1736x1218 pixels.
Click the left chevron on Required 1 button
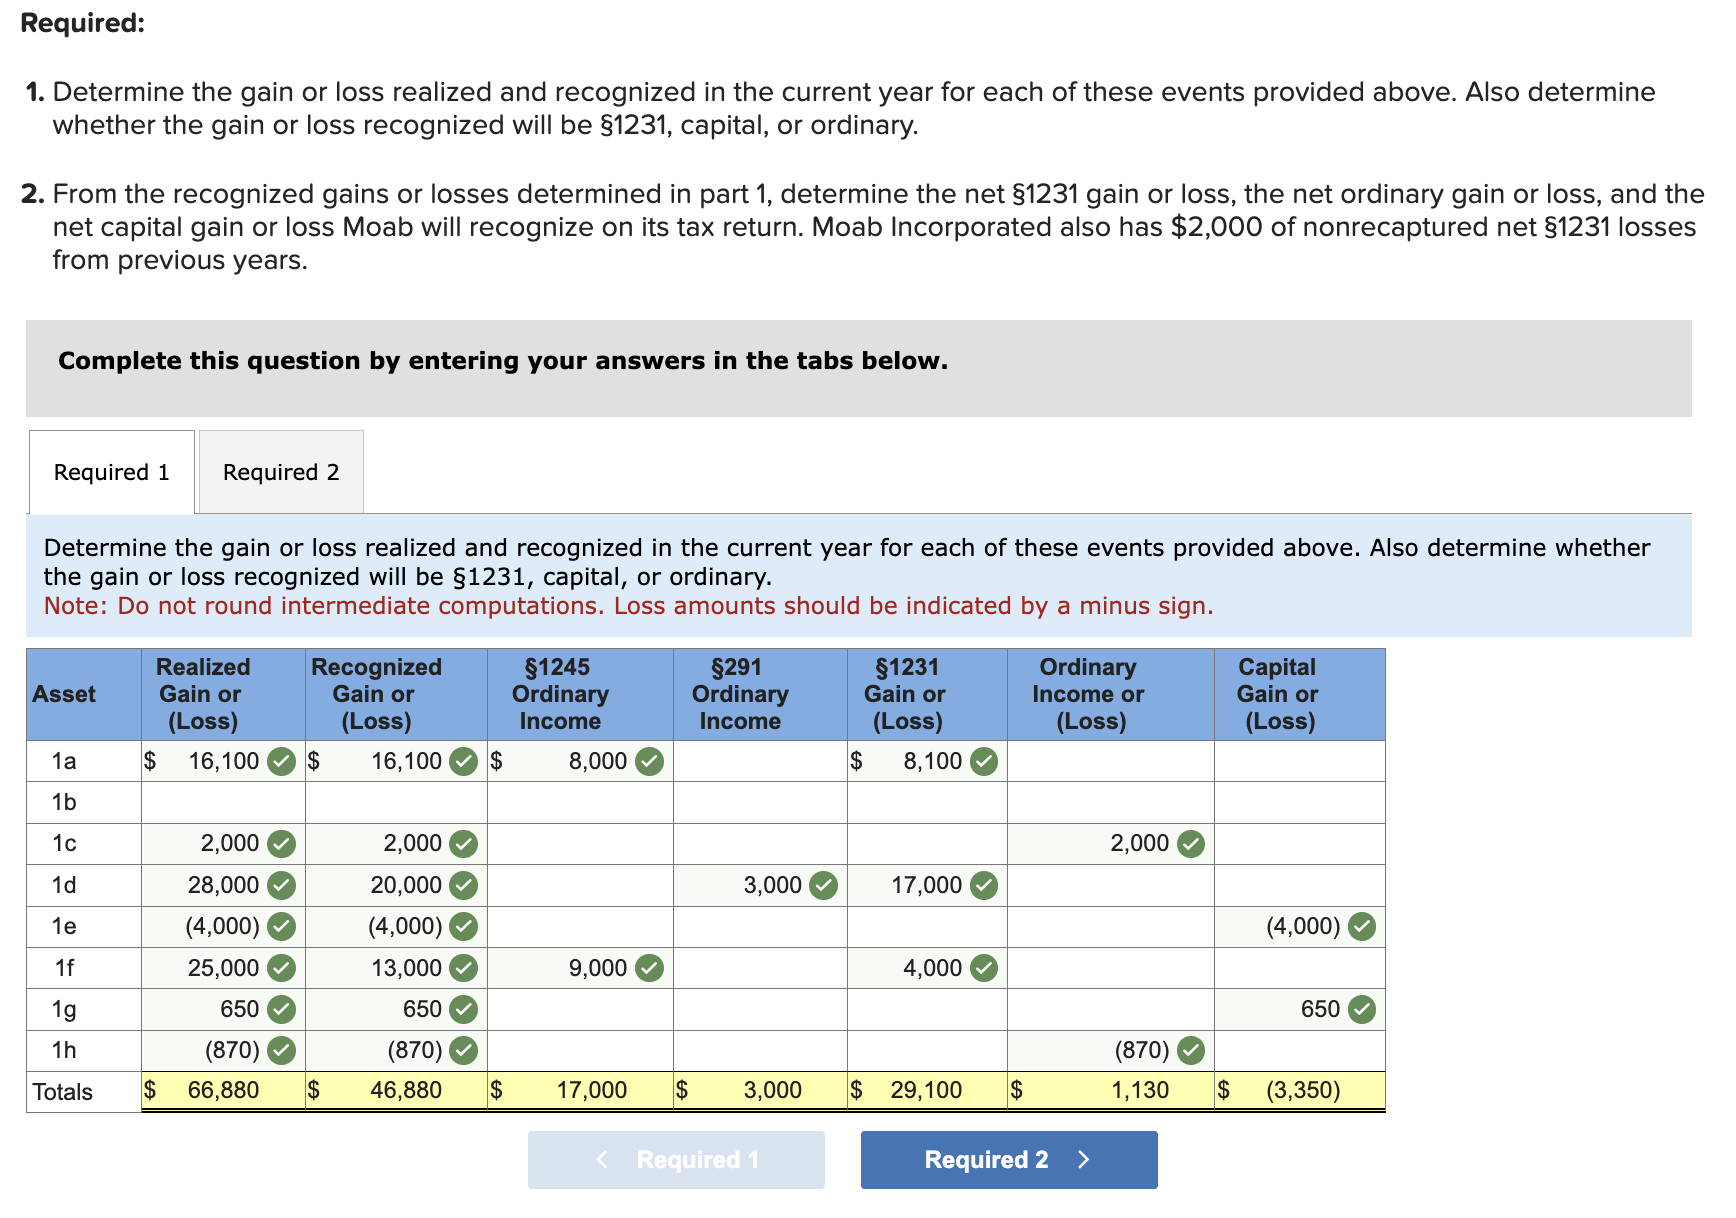(x=601, y=1160)
